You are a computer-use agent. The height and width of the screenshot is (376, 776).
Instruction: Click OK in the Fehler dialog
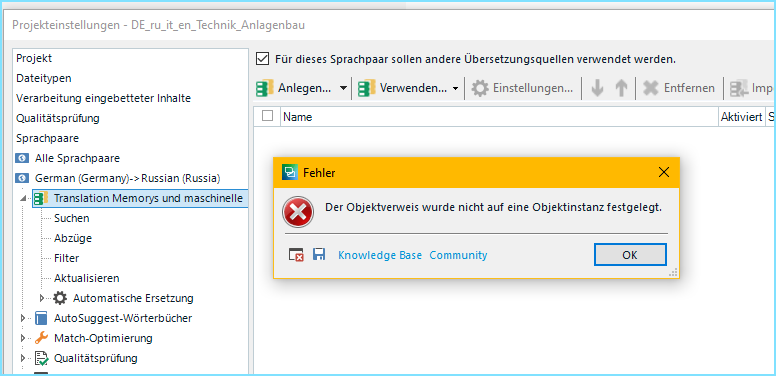(630, 255)
